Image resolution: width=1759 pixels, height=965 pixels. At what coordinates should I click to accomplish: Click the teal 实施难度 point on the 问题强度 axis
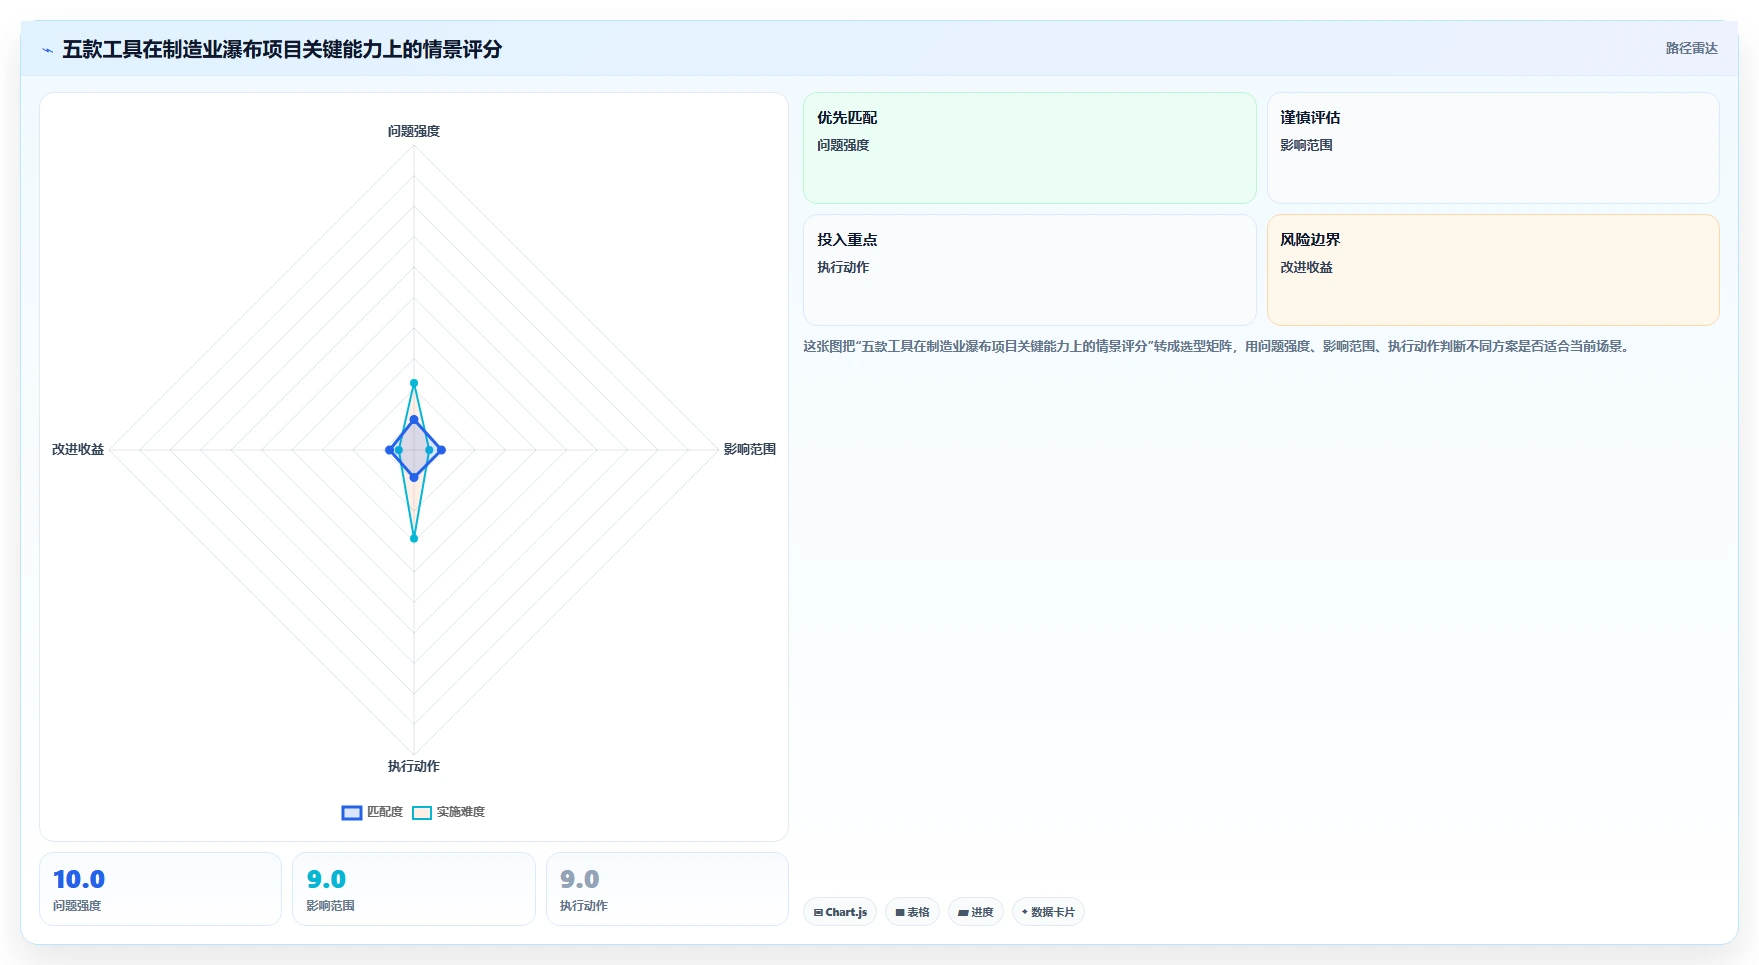pyautogui.click(x=414, y=383)
